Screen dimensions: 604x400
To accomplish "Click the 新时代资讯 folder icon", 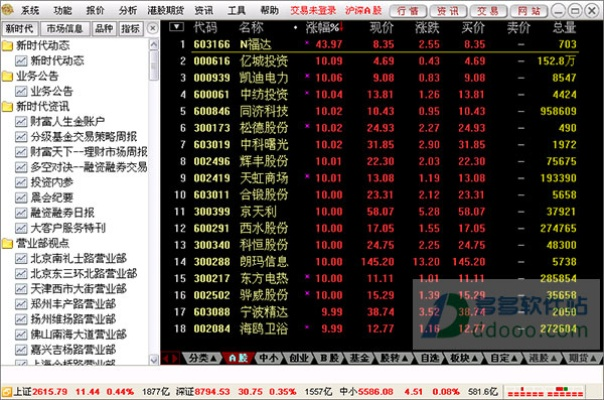I will pos(8,105).
